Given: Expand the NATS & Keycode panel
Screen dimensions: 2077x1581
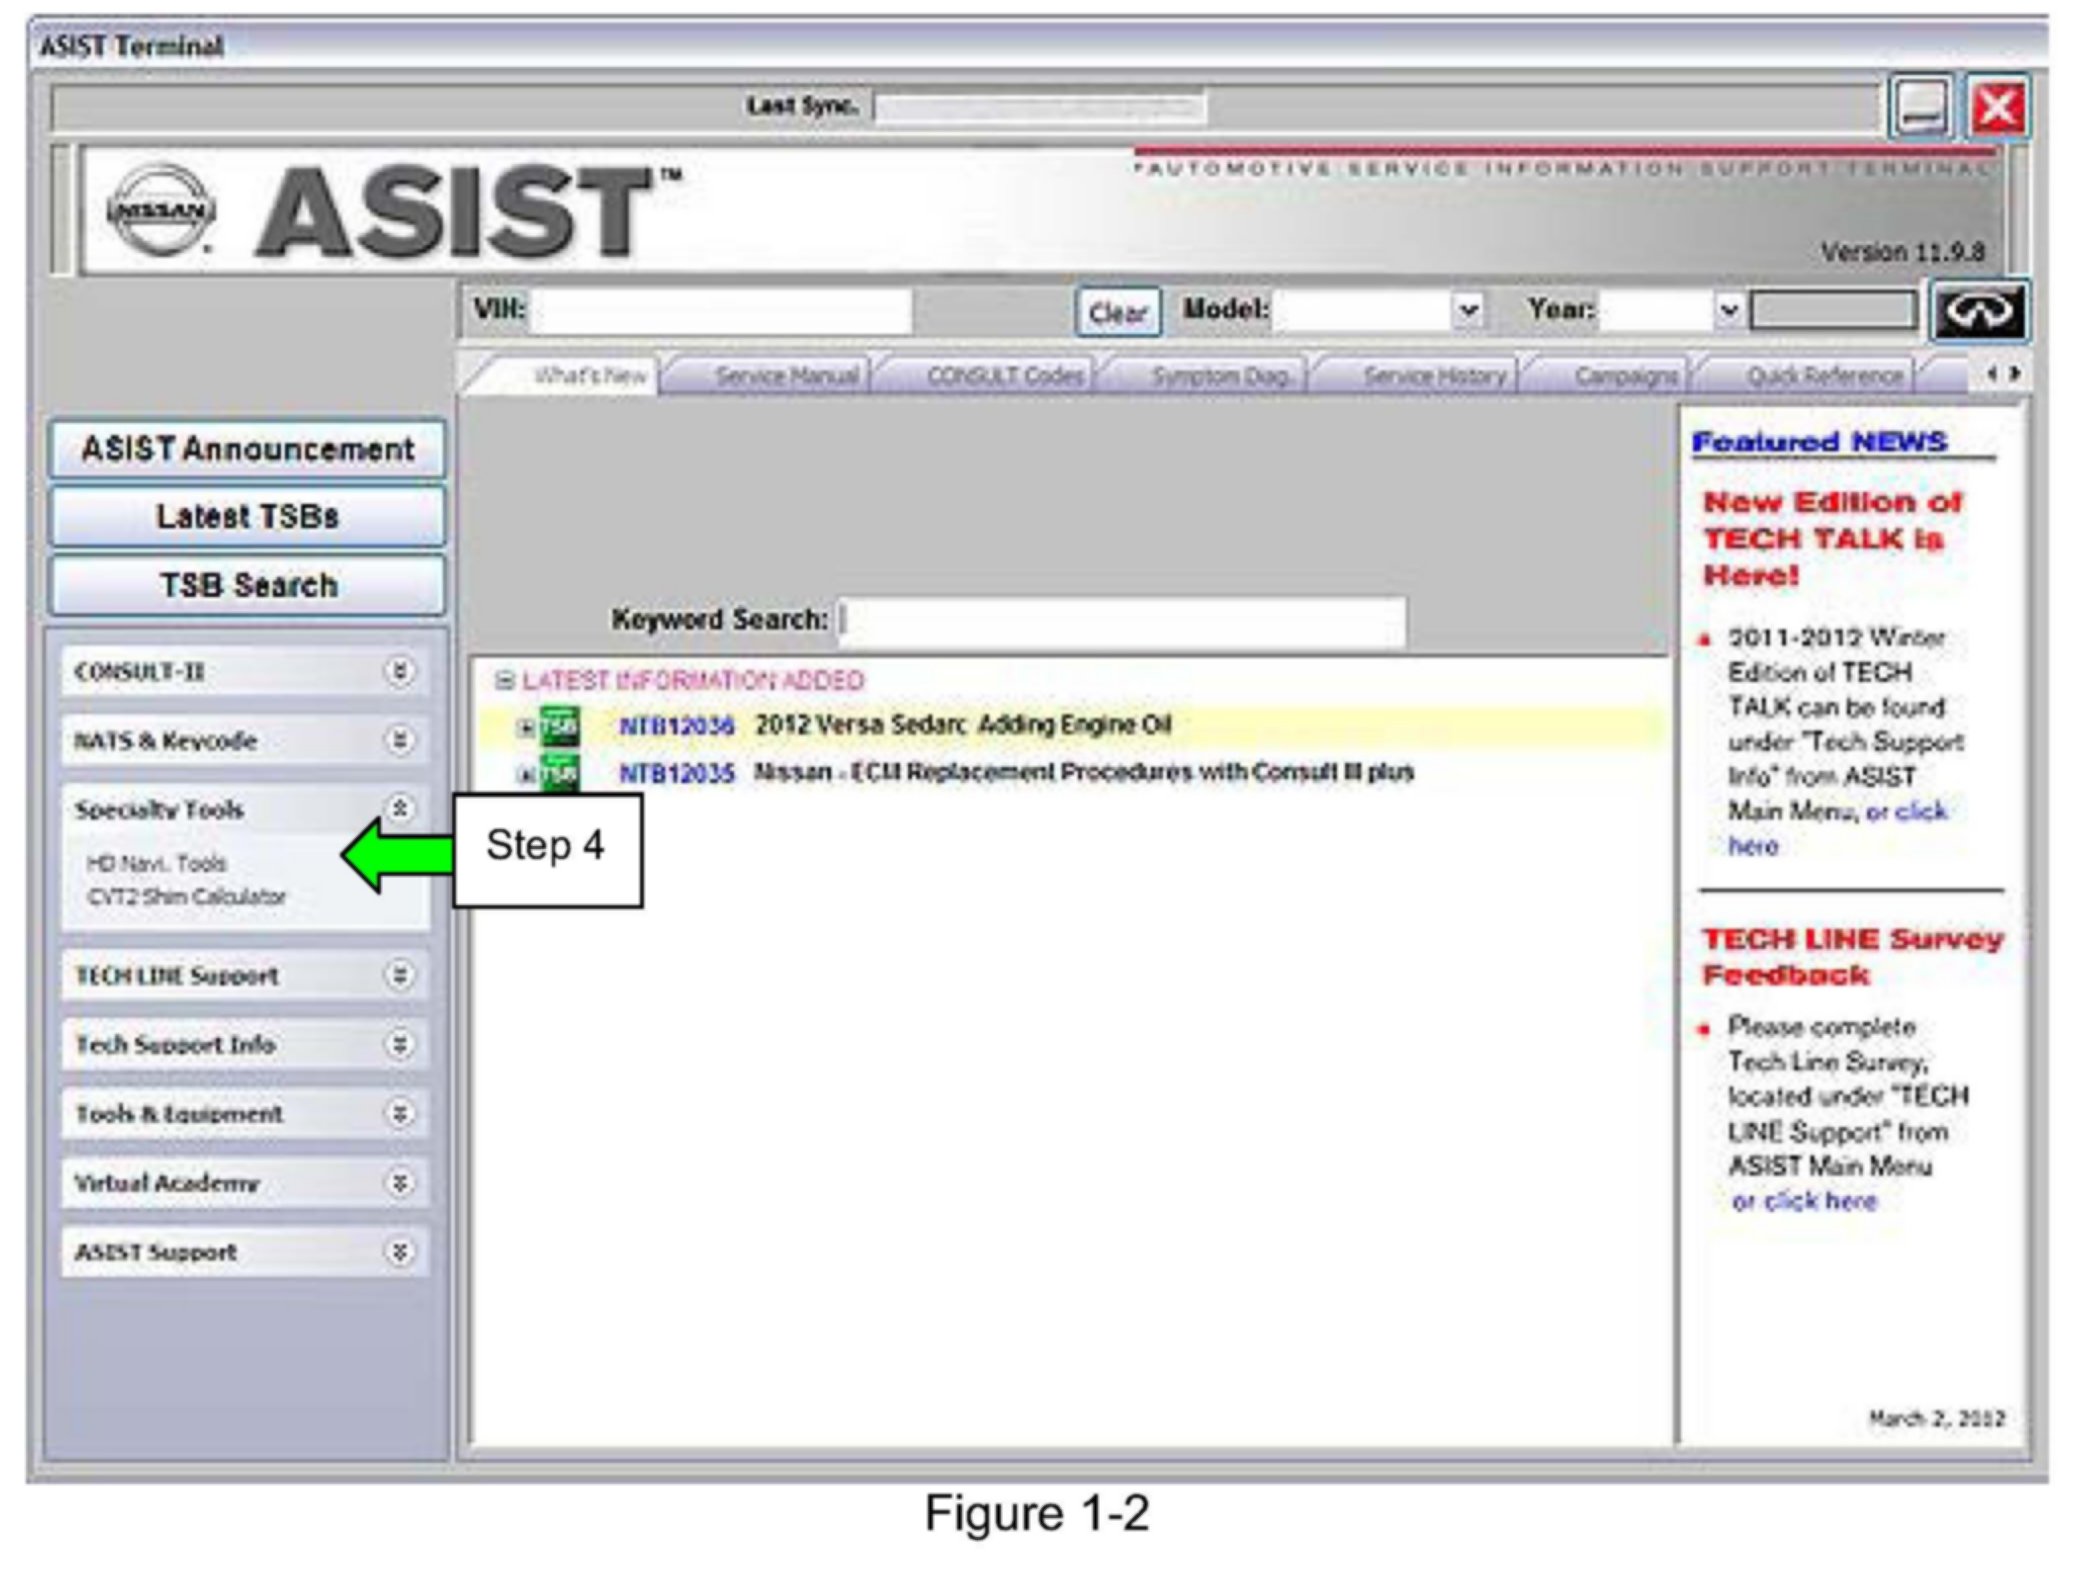Looking at the screenshot, I should pyautogui.click(x=399, y=740).
